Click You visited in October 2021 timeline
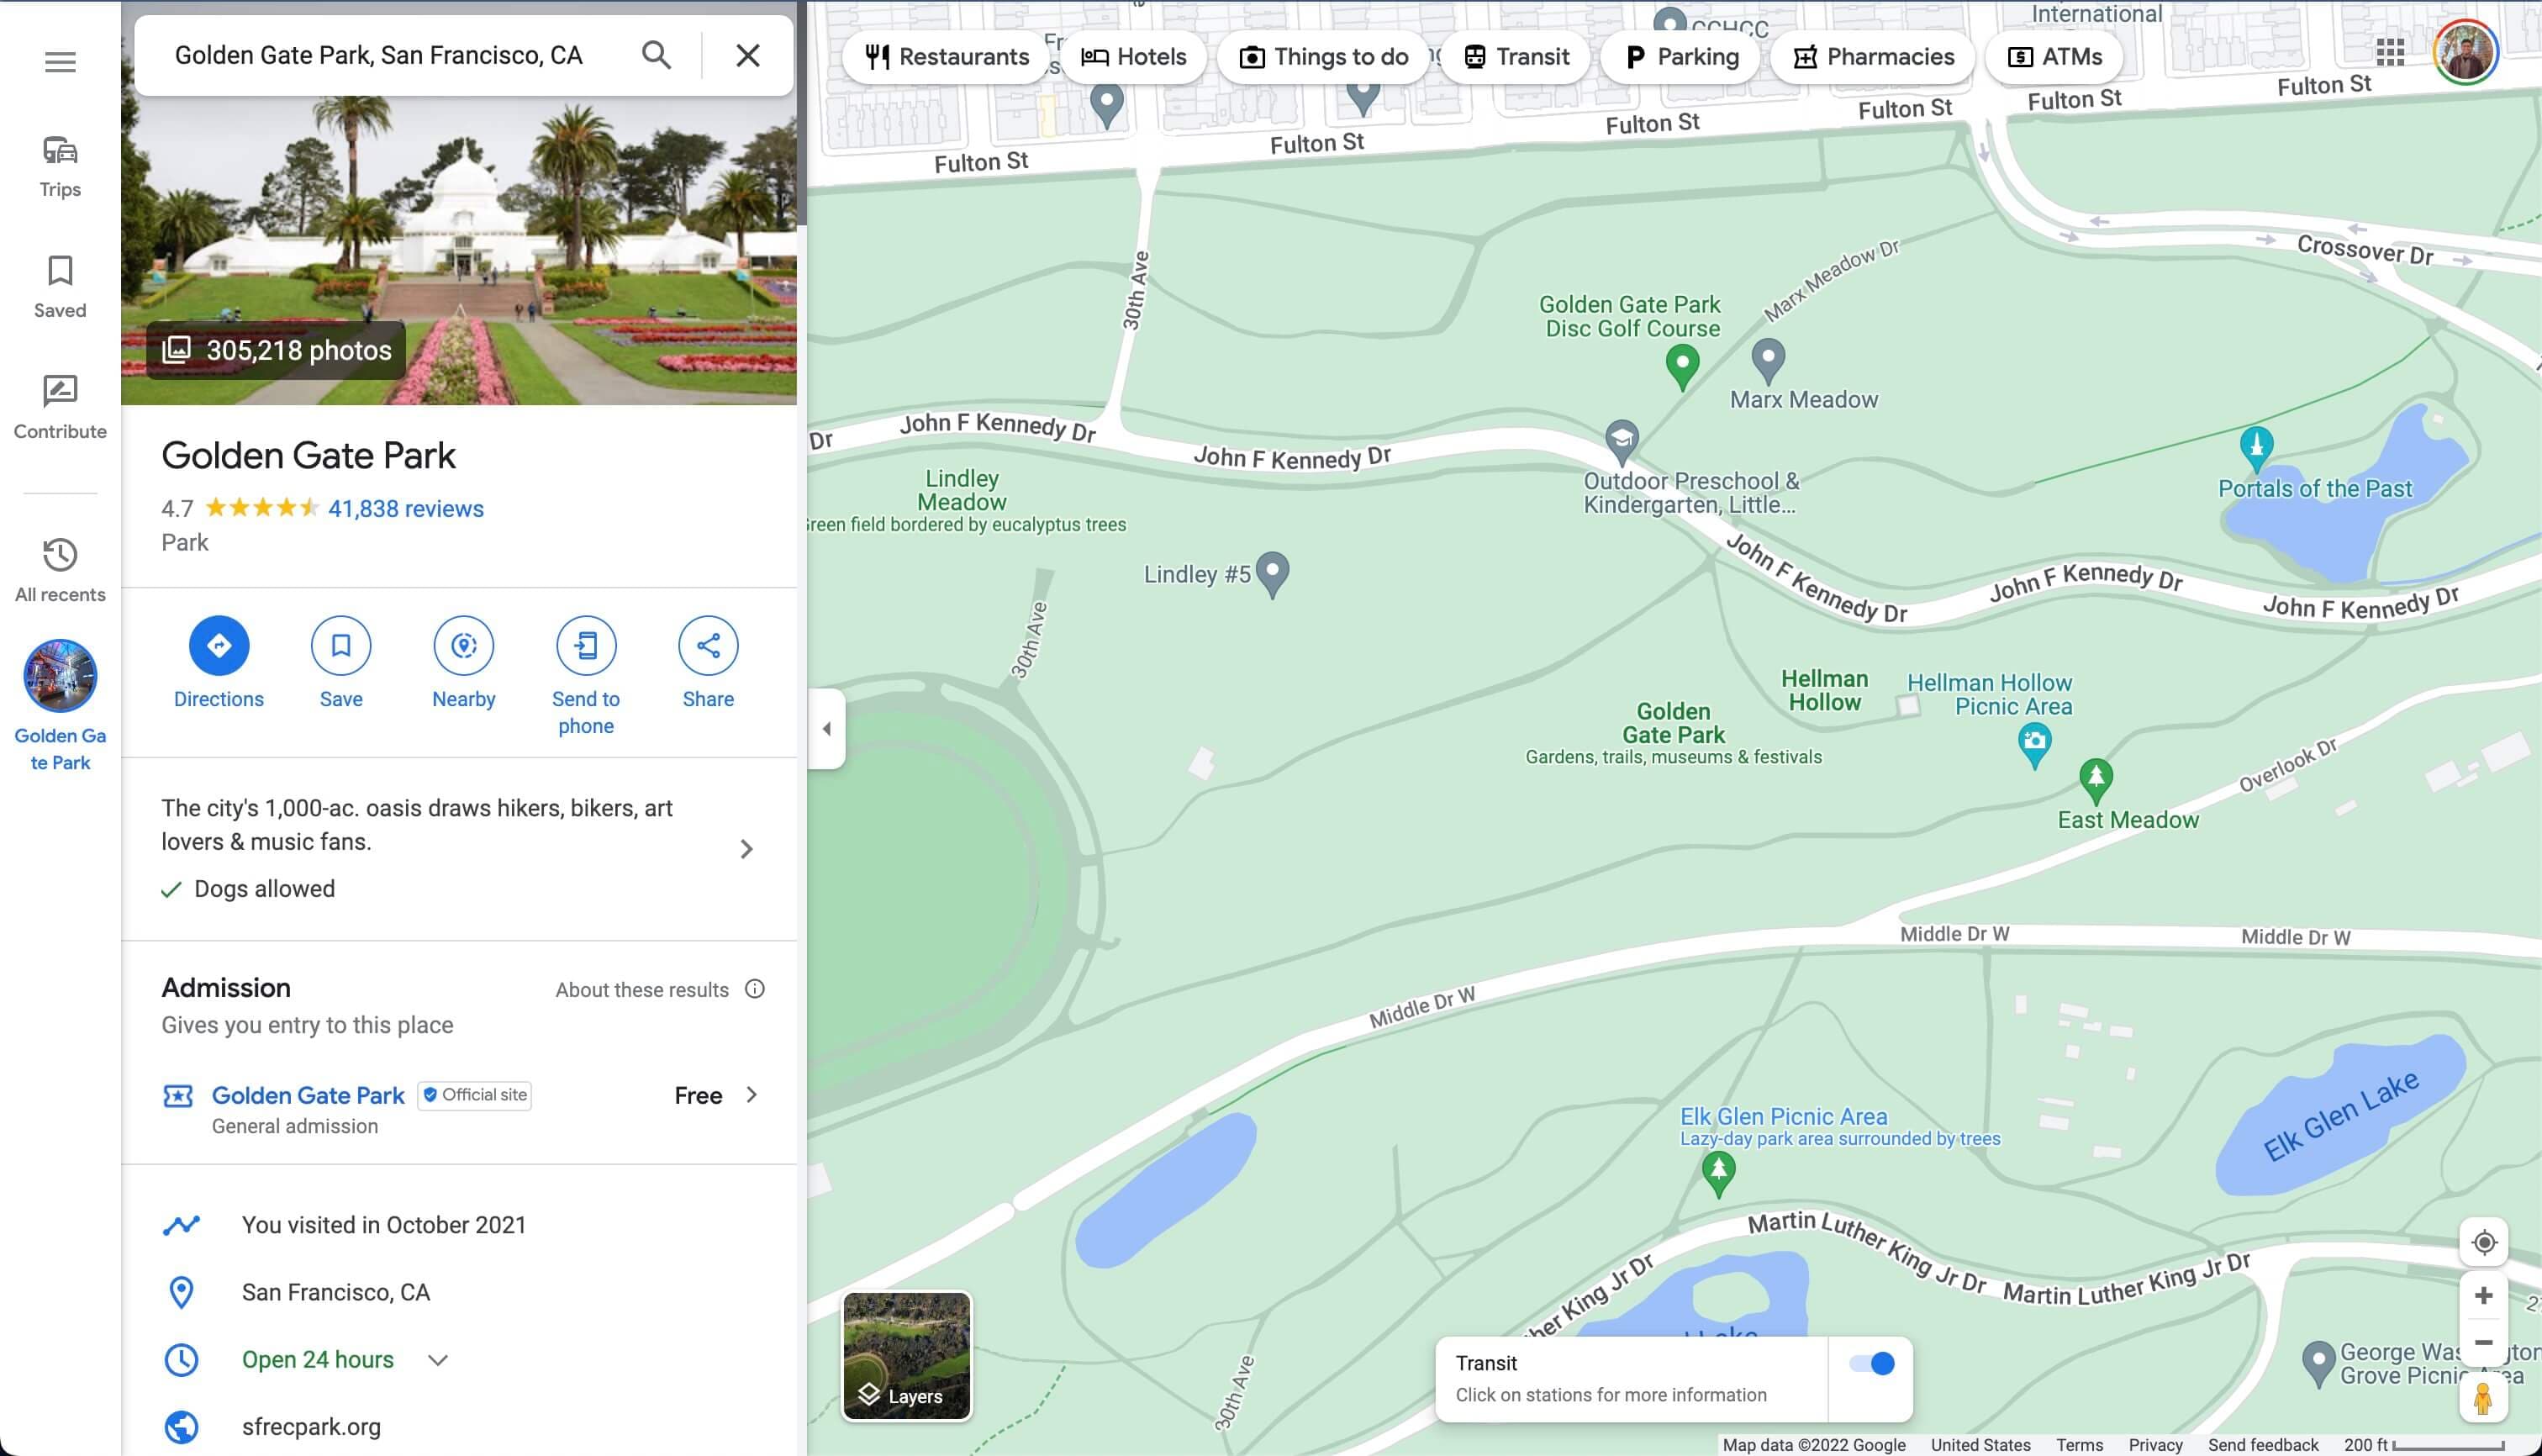2542x1456 pixels. click(x=460, y=1225)
